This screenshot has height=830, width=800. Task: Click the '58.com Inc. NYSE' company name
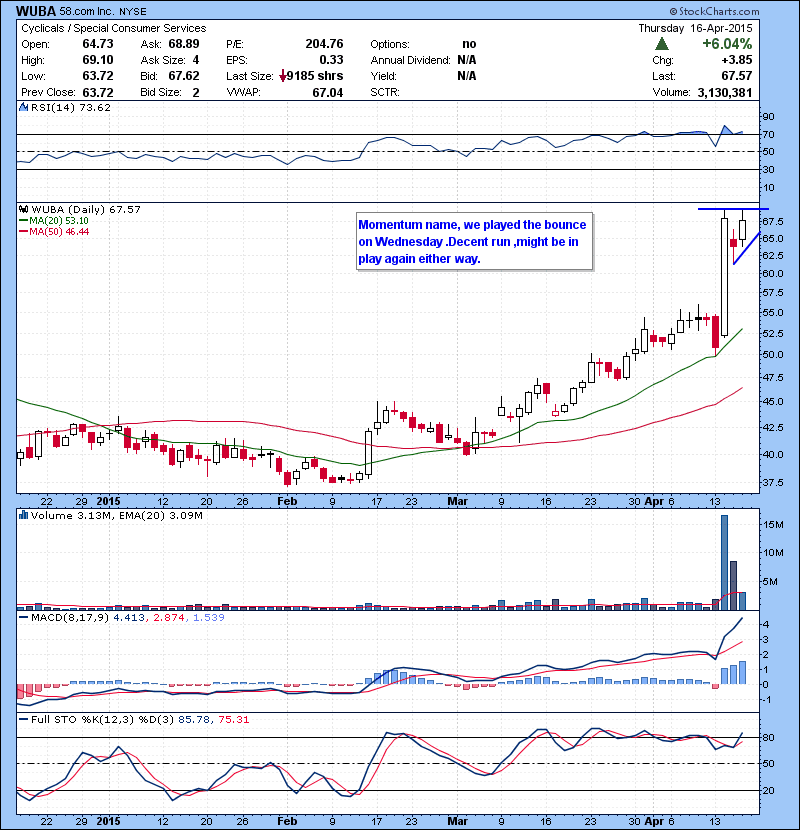103,11
